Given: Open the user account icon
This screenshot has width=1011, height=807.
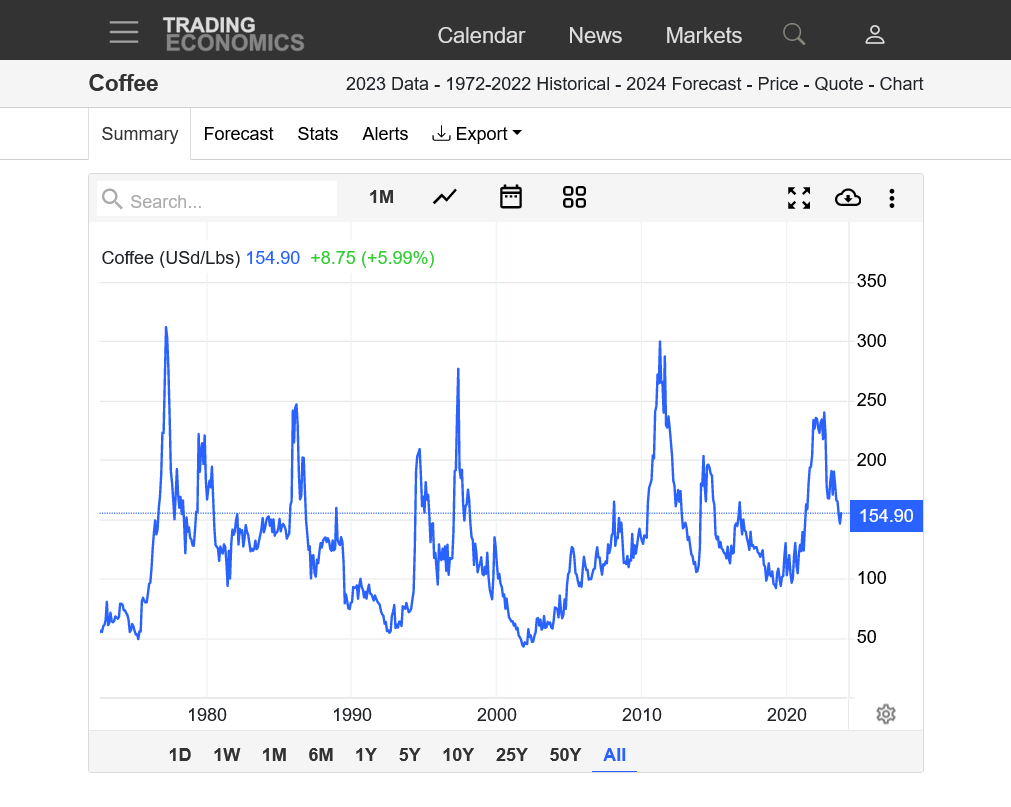Looking at the screenshot, I should pyautogui.click(x=875, y=35).
